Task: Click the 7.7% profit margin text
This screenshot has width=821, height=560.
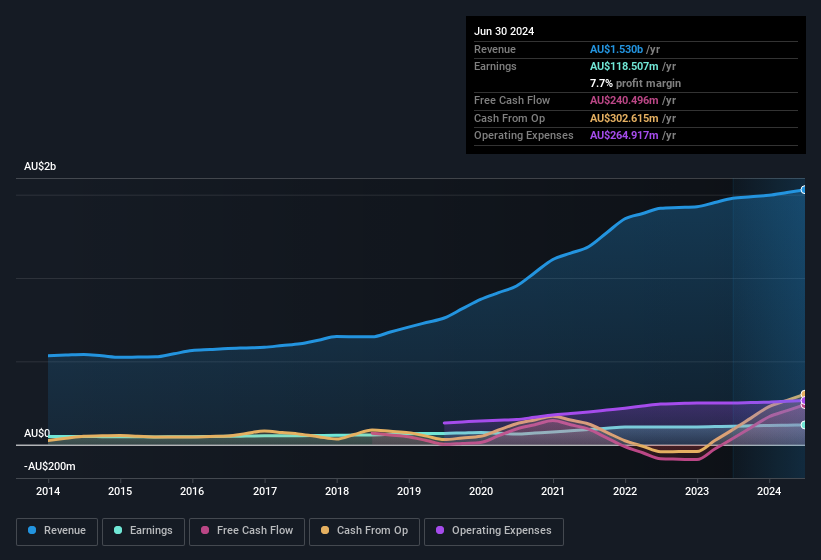Action: click(x=635, y=83)
